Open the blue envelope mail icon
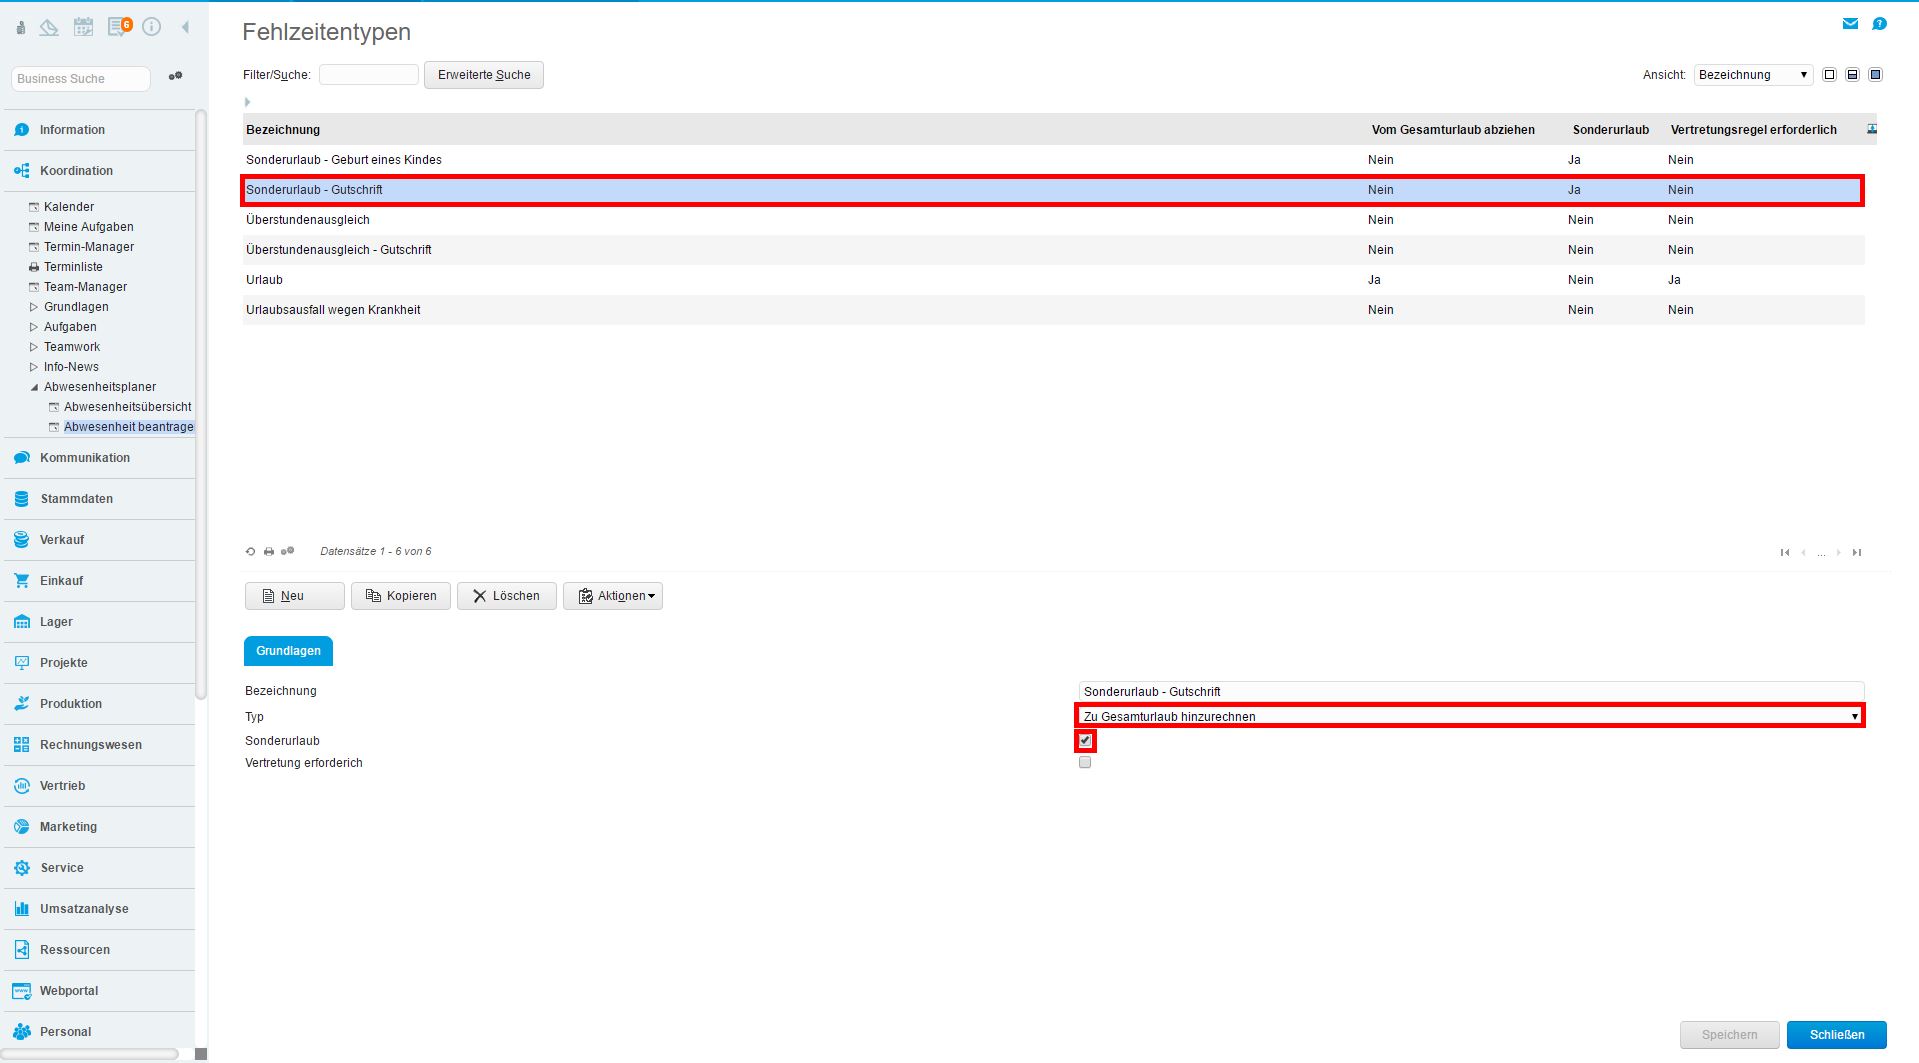 pos(1850,24)
